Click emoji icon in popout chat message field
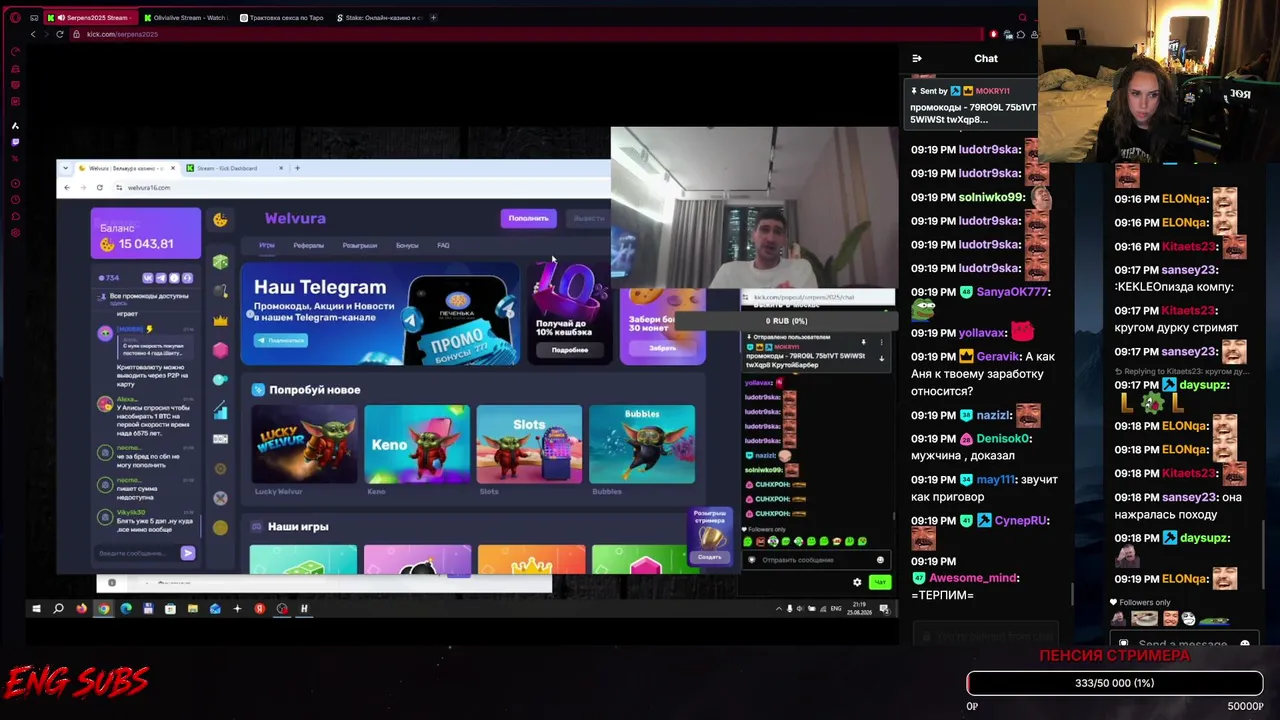This screenshot has height=720, width=1280. coord(880,560)
